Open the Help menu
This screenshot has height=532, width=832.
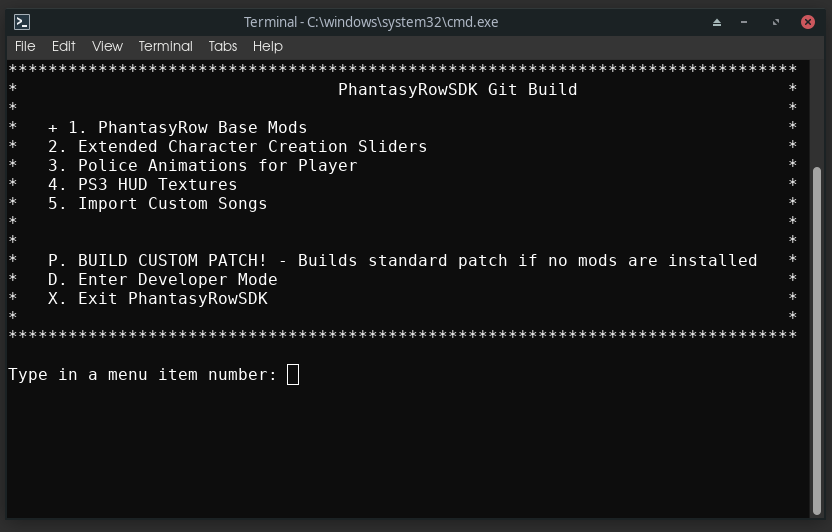tap(268, 47)
